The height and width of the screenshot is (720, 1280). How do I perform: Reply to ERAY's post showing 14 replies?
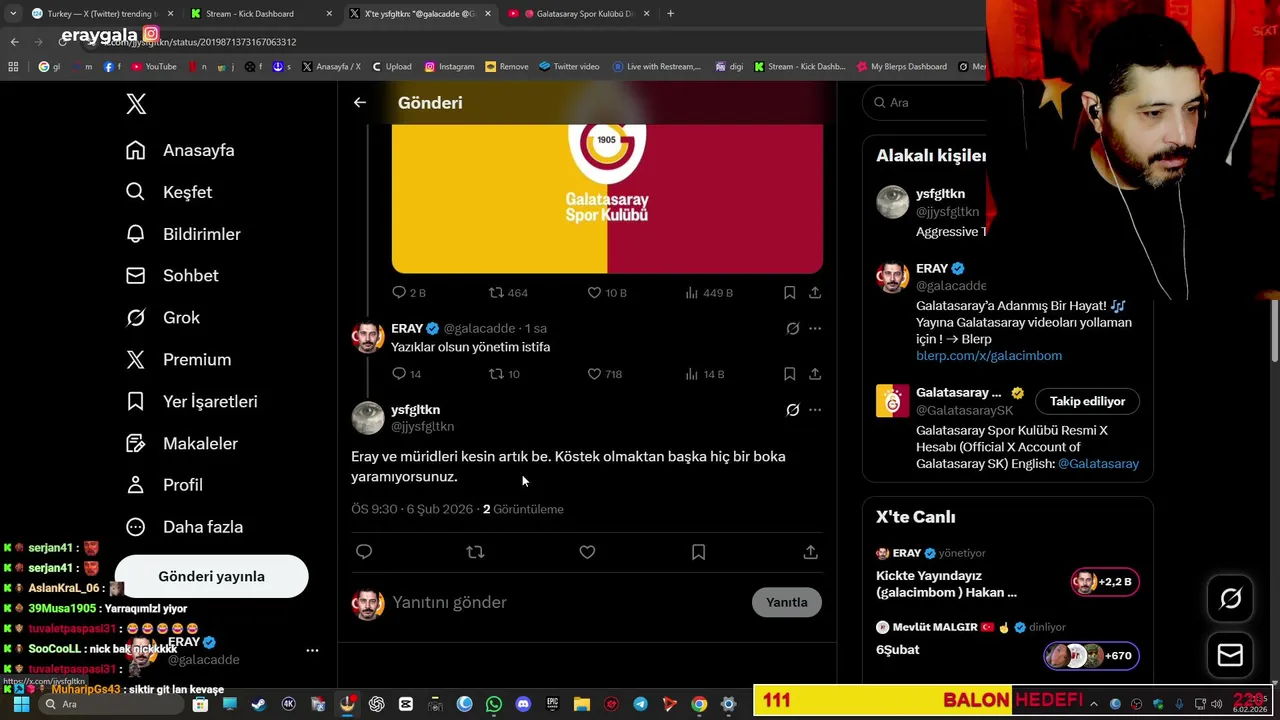tap(406, 374)
